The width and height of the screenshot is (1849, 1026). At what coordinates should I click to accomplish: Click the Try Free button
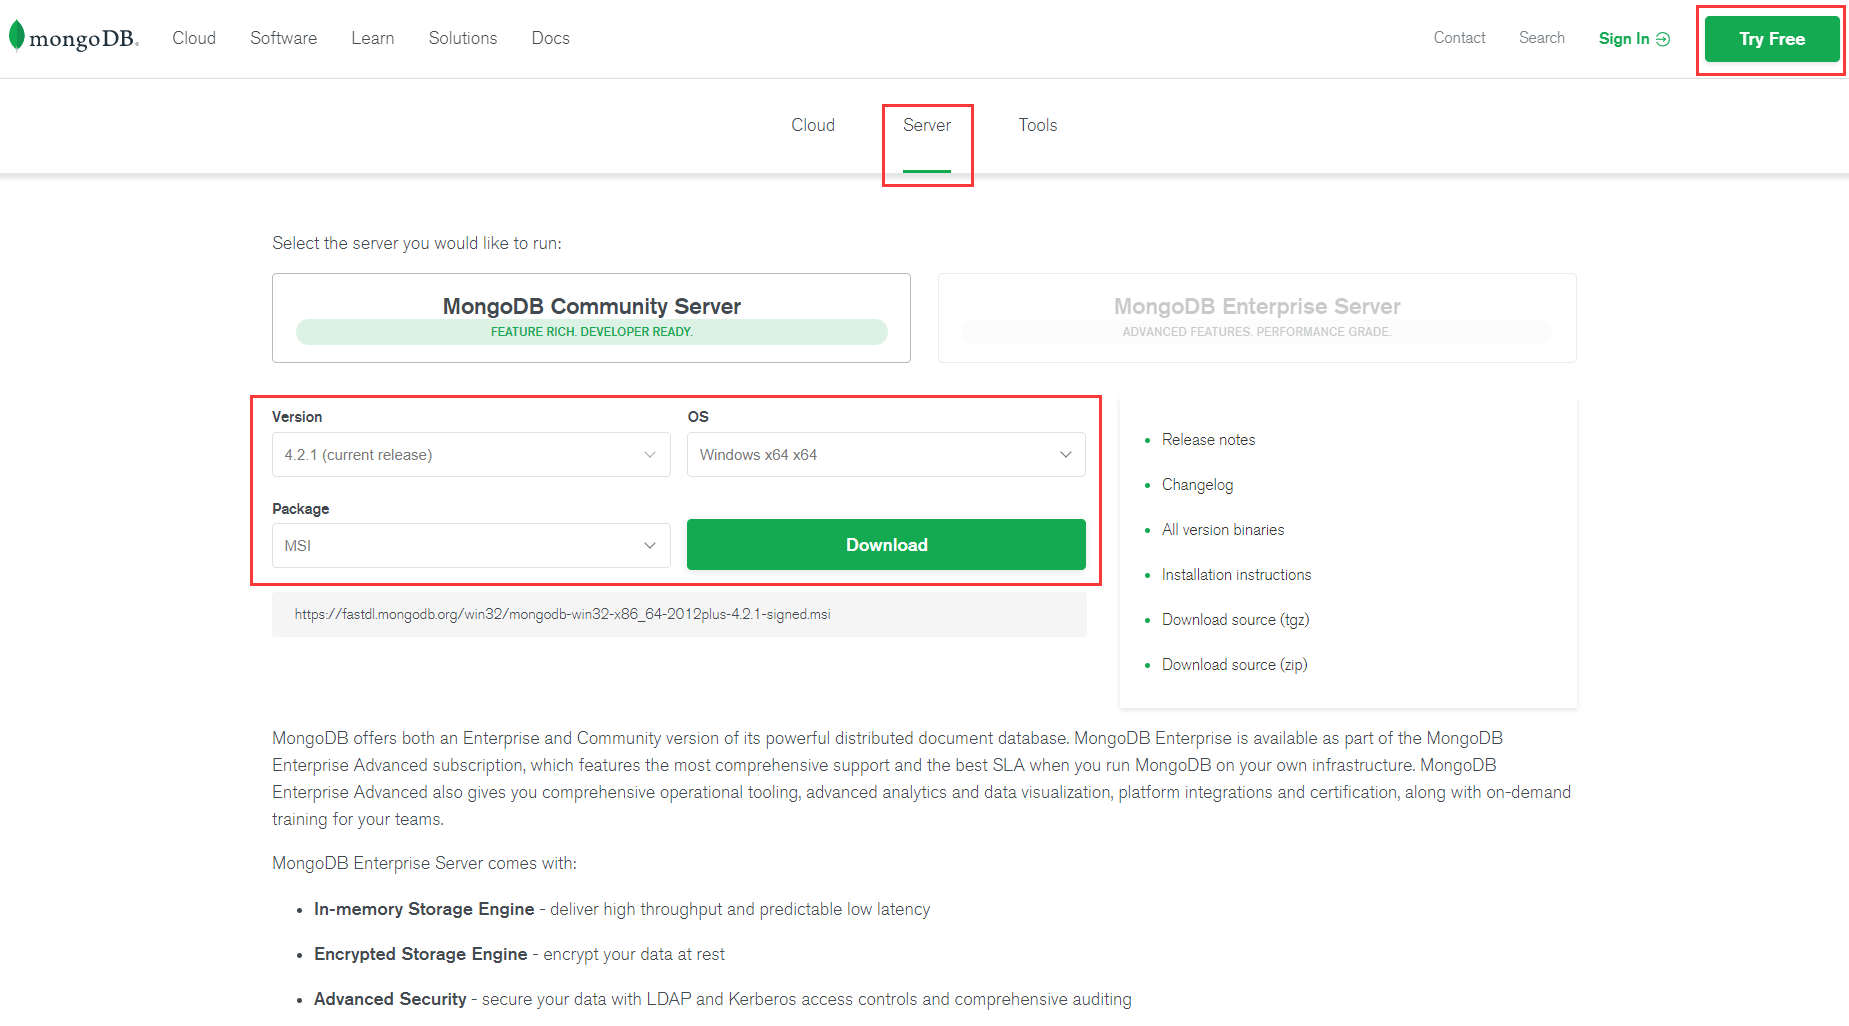click(x=1771, y=39)
